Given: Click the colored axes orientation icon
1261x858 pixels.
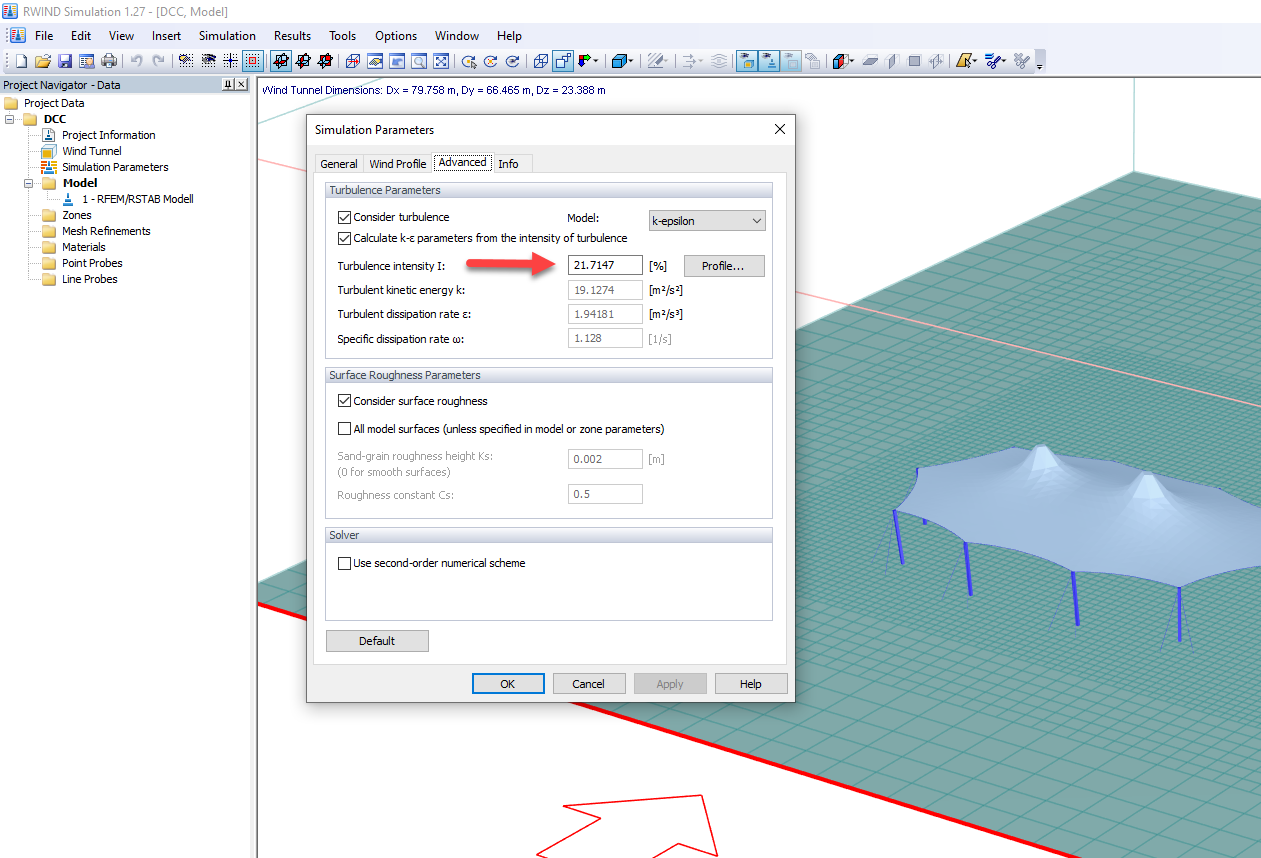Looking at the screenshot, I should tap(583, 61).
